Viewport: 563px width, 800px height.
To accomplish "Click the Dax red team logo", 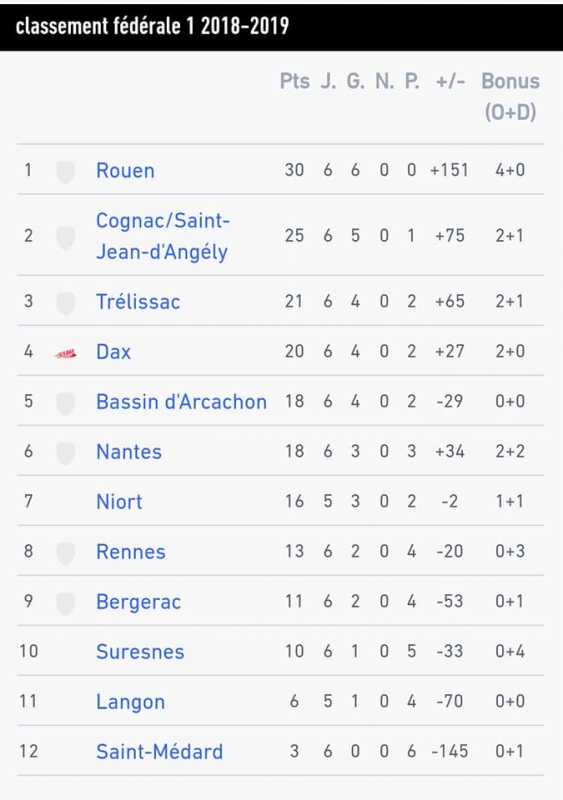I will (x=66, y=353).
